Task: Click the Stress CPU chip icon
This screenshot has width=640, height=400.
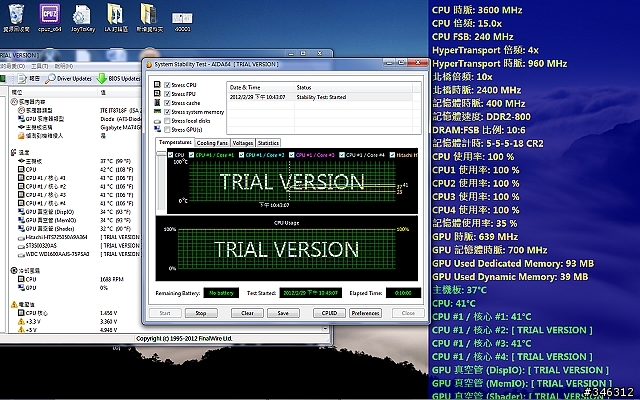Action: point(157,84)
